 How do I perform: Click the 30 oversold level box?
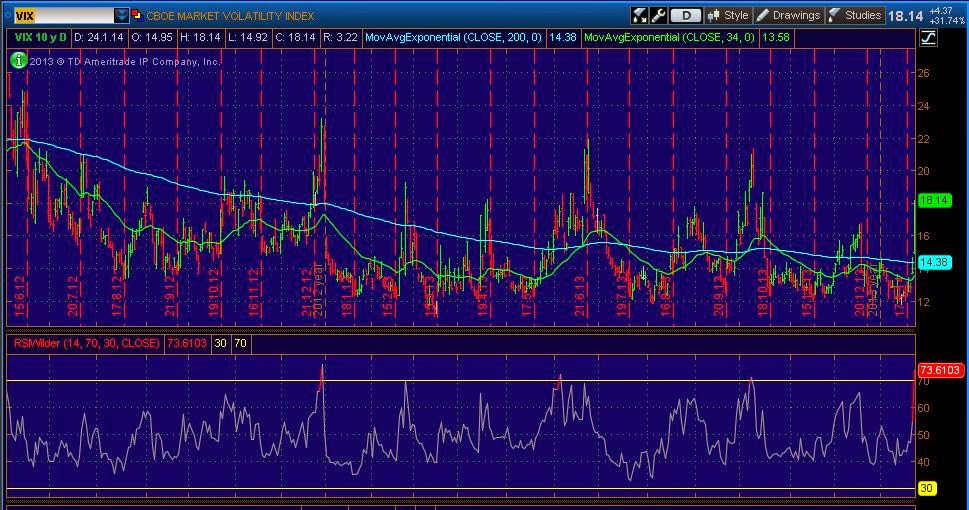(x=221, y=343)
